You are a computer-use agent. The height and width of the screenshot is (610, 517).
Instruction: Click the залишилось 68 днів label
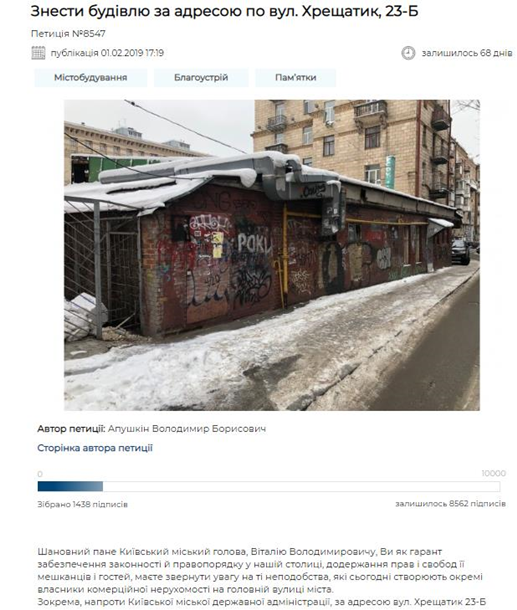467,53
